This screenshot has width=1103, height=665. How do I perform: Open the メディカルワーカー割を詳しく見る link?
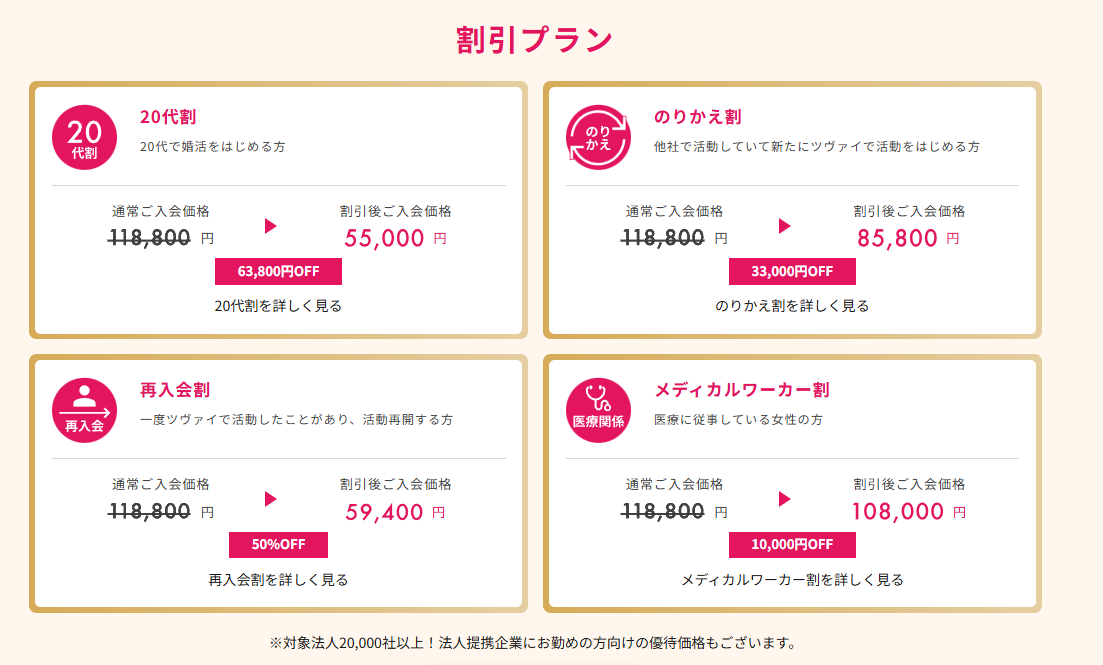pos(792,579)
